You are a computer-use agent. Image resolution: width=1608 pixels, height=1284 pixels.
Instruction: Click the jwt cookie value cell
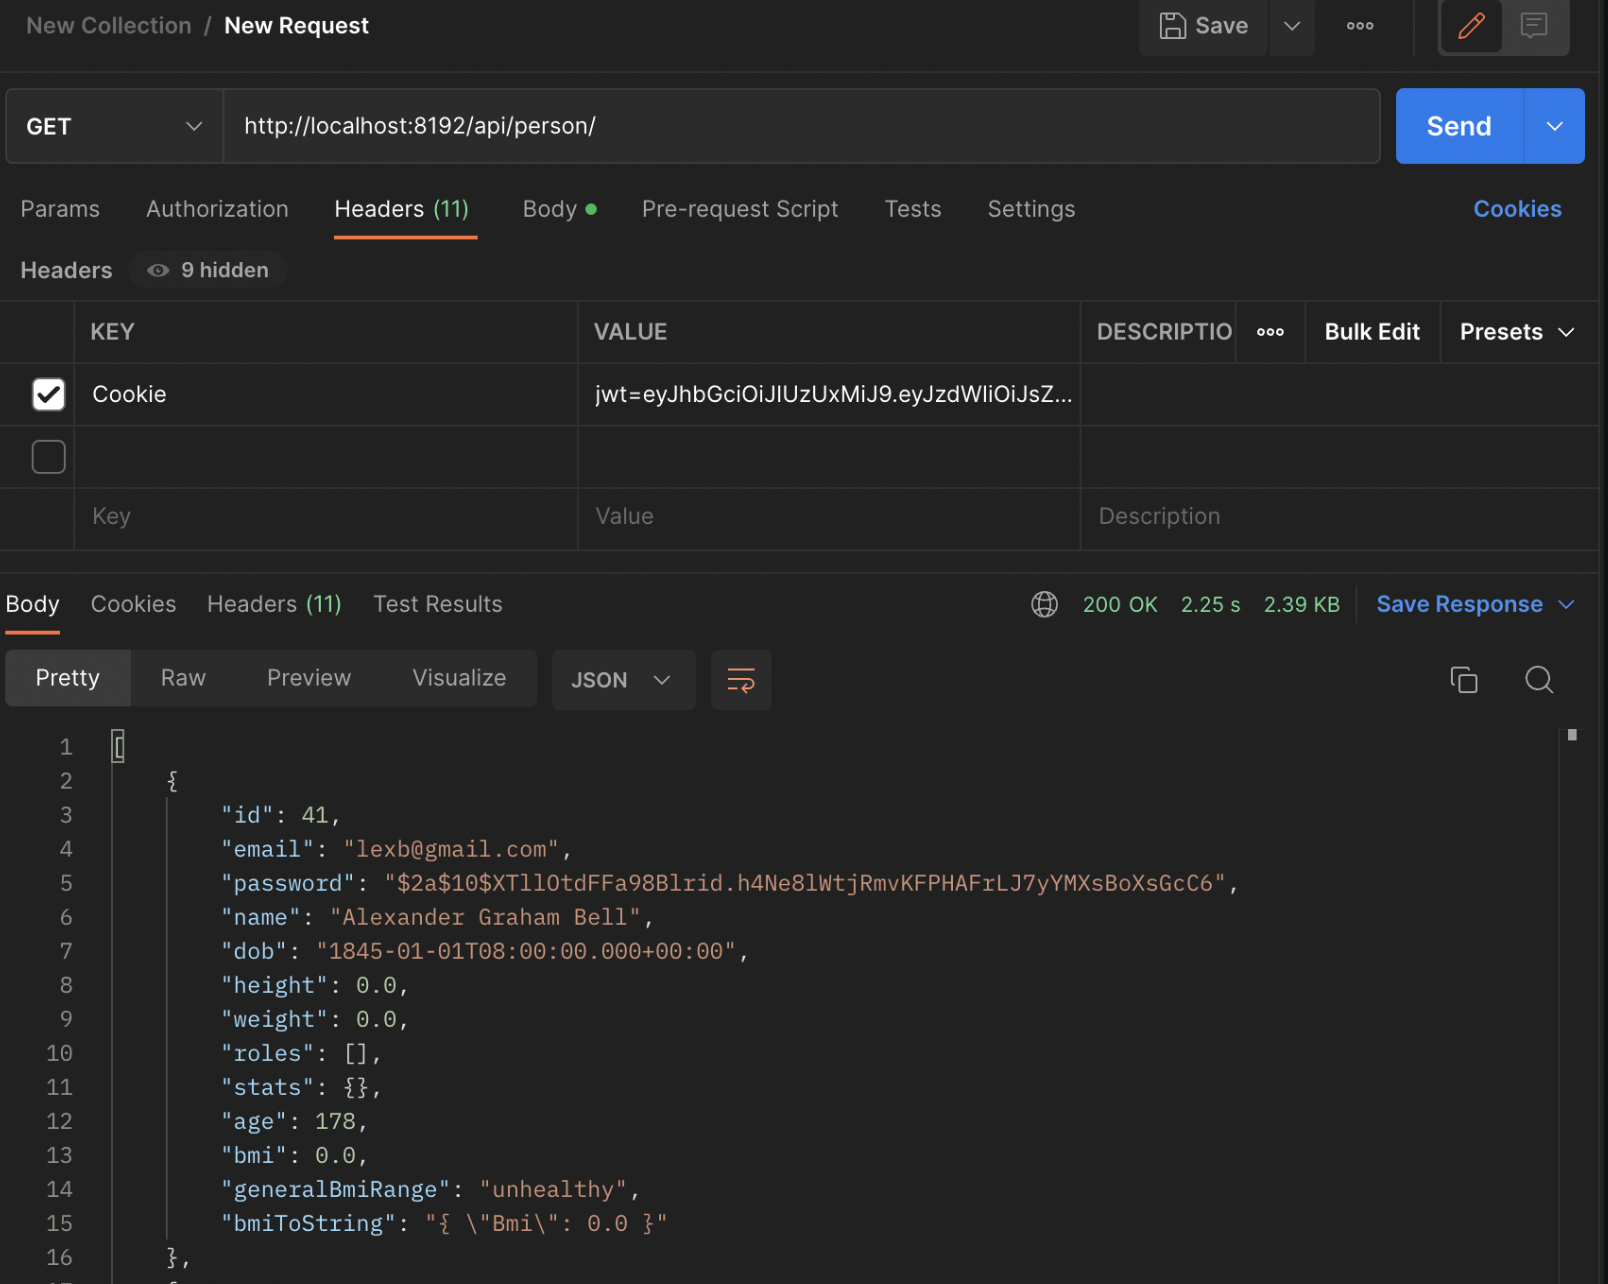(829, 394)
